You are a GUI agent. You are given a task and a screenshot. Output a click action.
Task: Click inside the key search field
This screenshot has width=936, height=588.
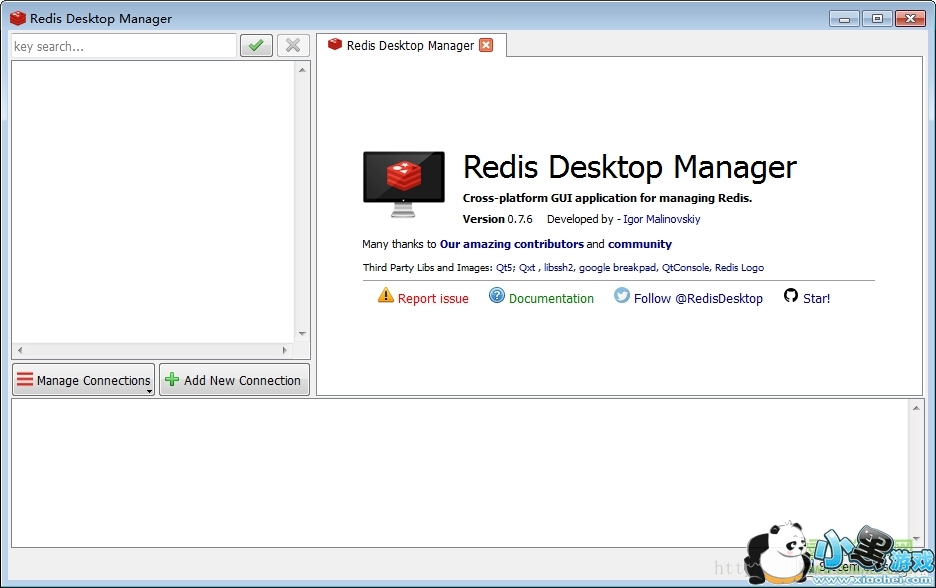click(122, 46)
